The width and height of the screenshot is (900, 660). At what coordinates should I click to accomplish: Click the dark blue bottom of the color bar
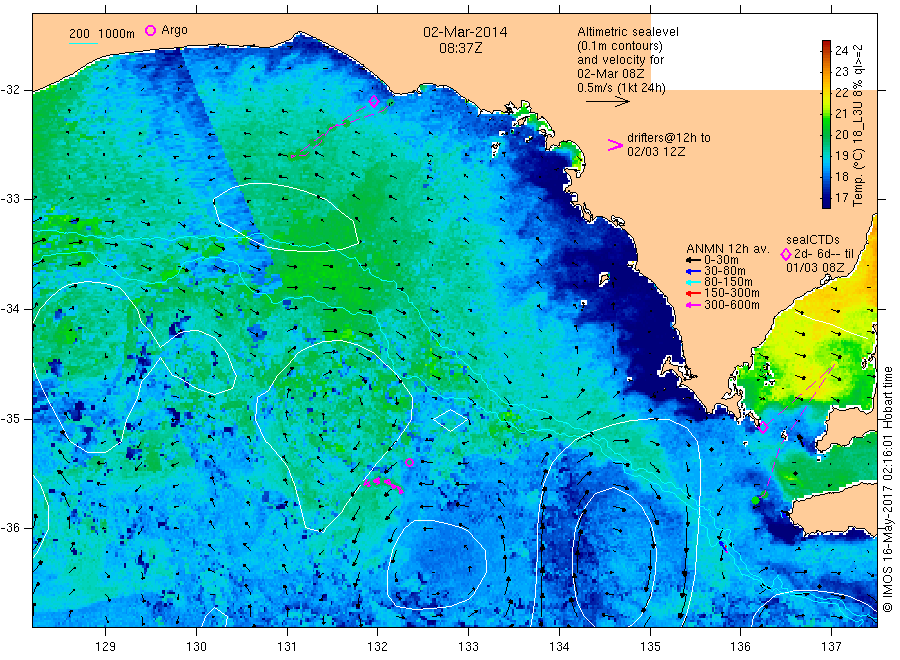826,204
